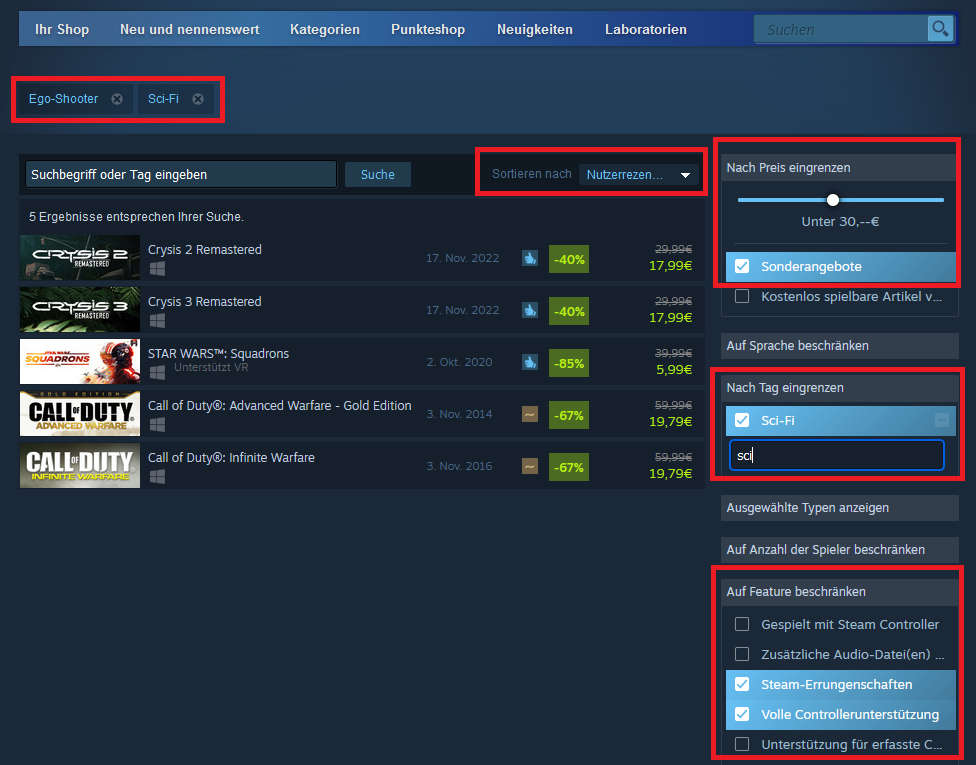
Task: Open the Kategorien menu
Action: (325, 29)
